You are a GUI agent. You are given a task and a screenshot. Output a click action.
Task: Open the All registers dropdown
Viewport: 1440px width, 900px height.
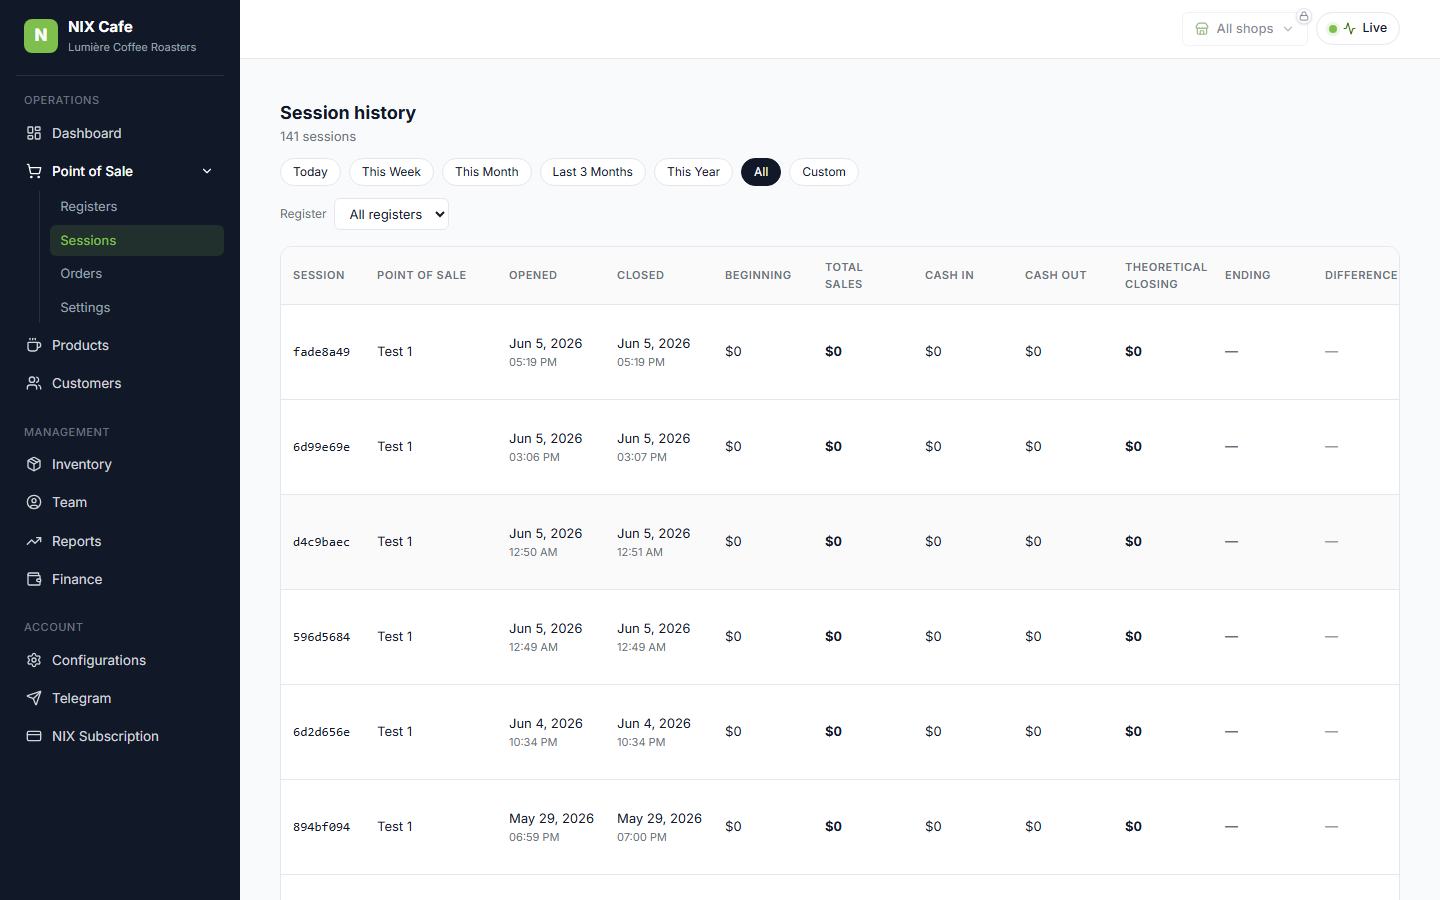(392, 214)
